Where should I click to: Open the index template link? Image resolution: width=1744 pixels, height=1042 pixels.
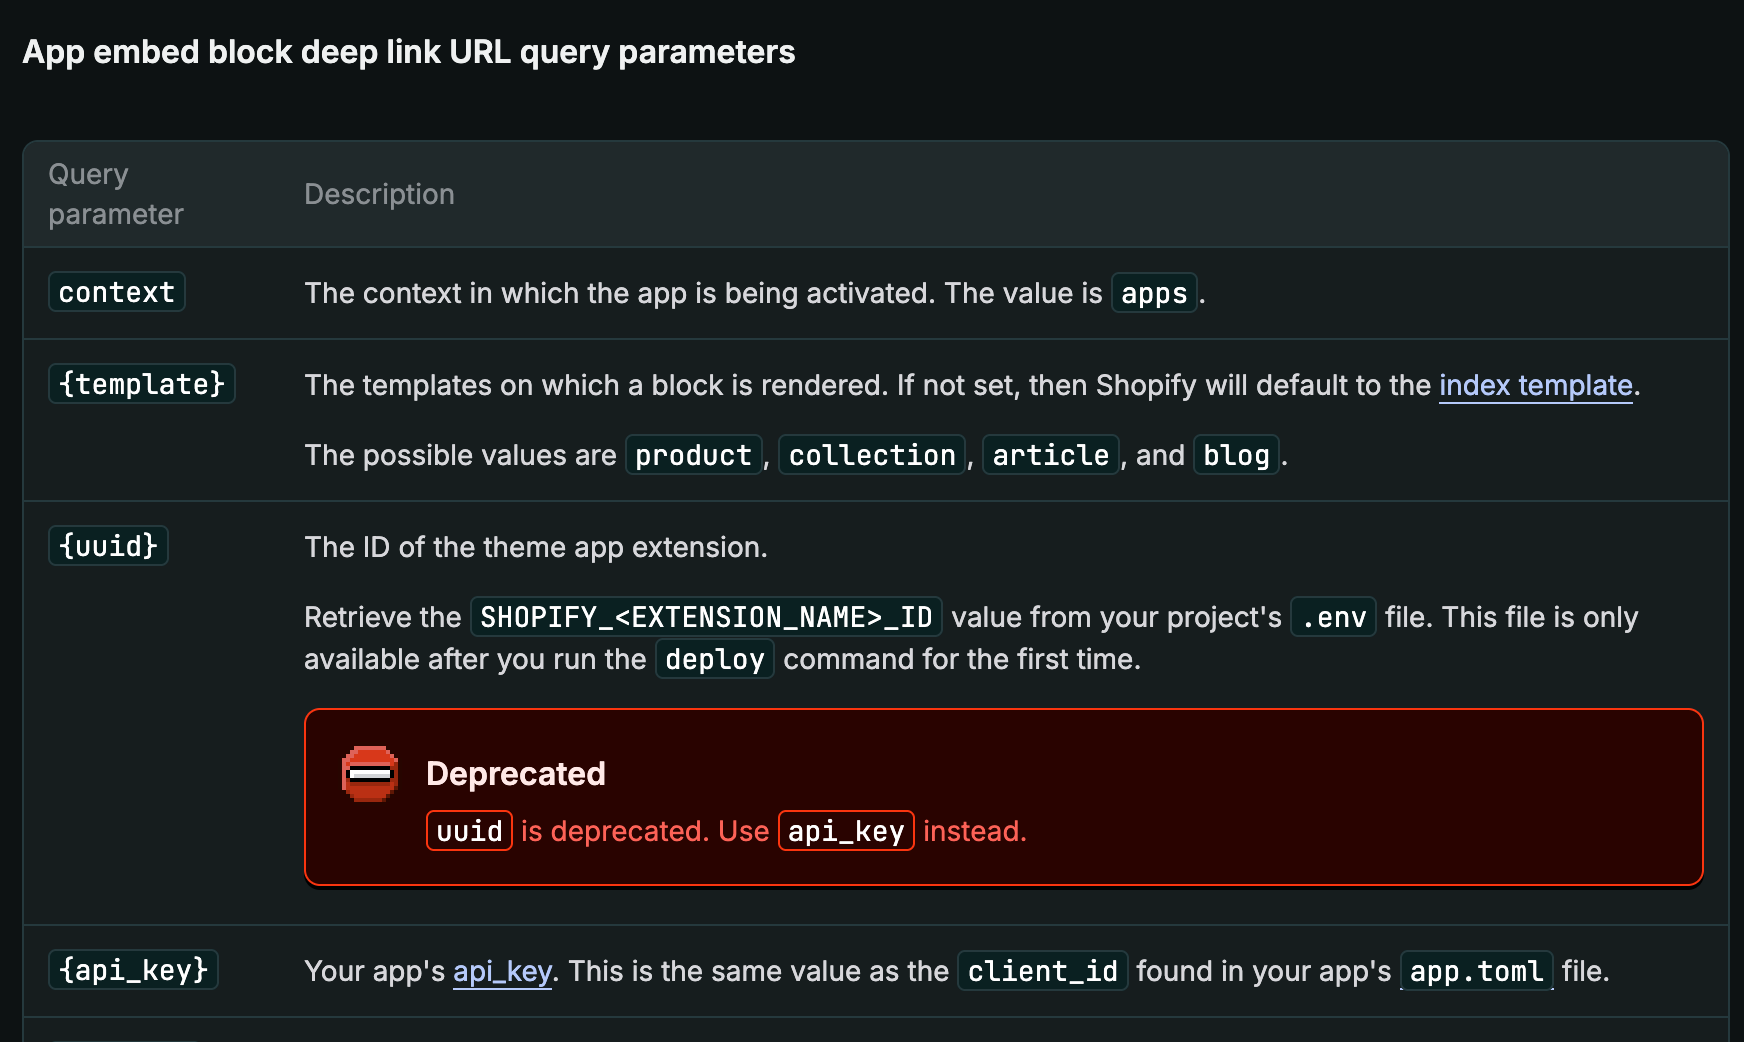[1535, 385]
